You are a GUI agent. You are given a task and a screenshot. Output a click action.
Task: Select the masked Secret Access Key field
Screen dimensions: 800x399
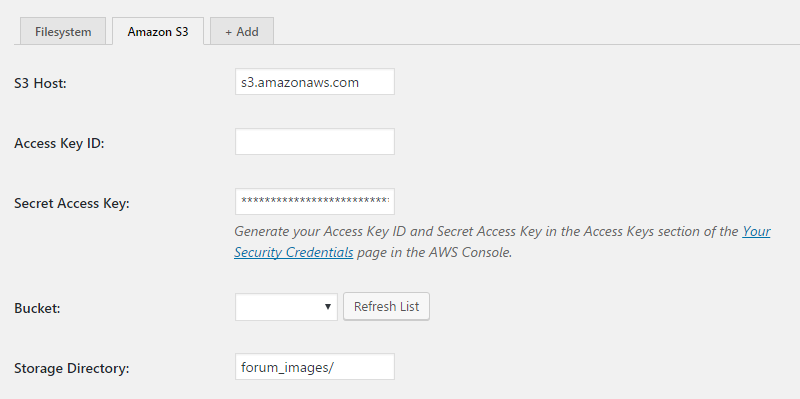coord(315,202)
